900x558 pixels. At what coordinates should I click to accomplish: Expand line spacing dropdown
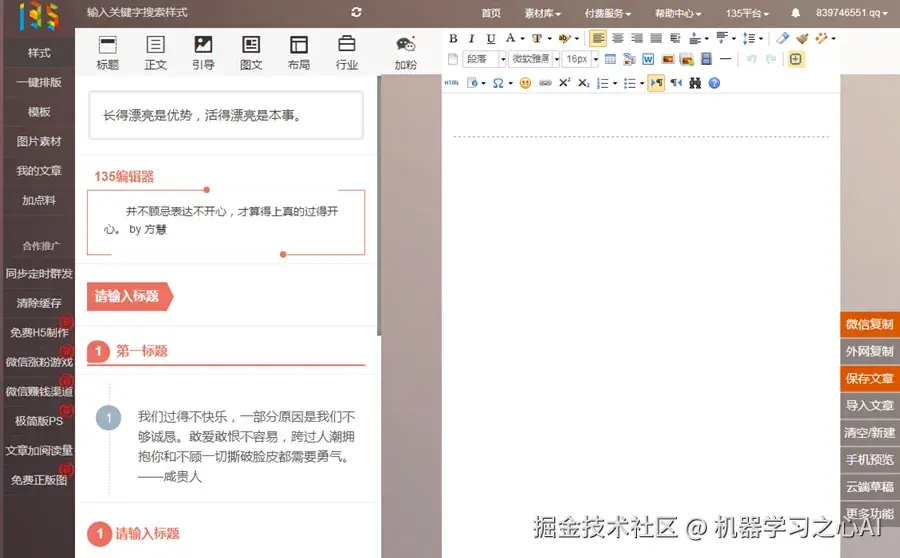pyautogui.click(x=761, y=39)
